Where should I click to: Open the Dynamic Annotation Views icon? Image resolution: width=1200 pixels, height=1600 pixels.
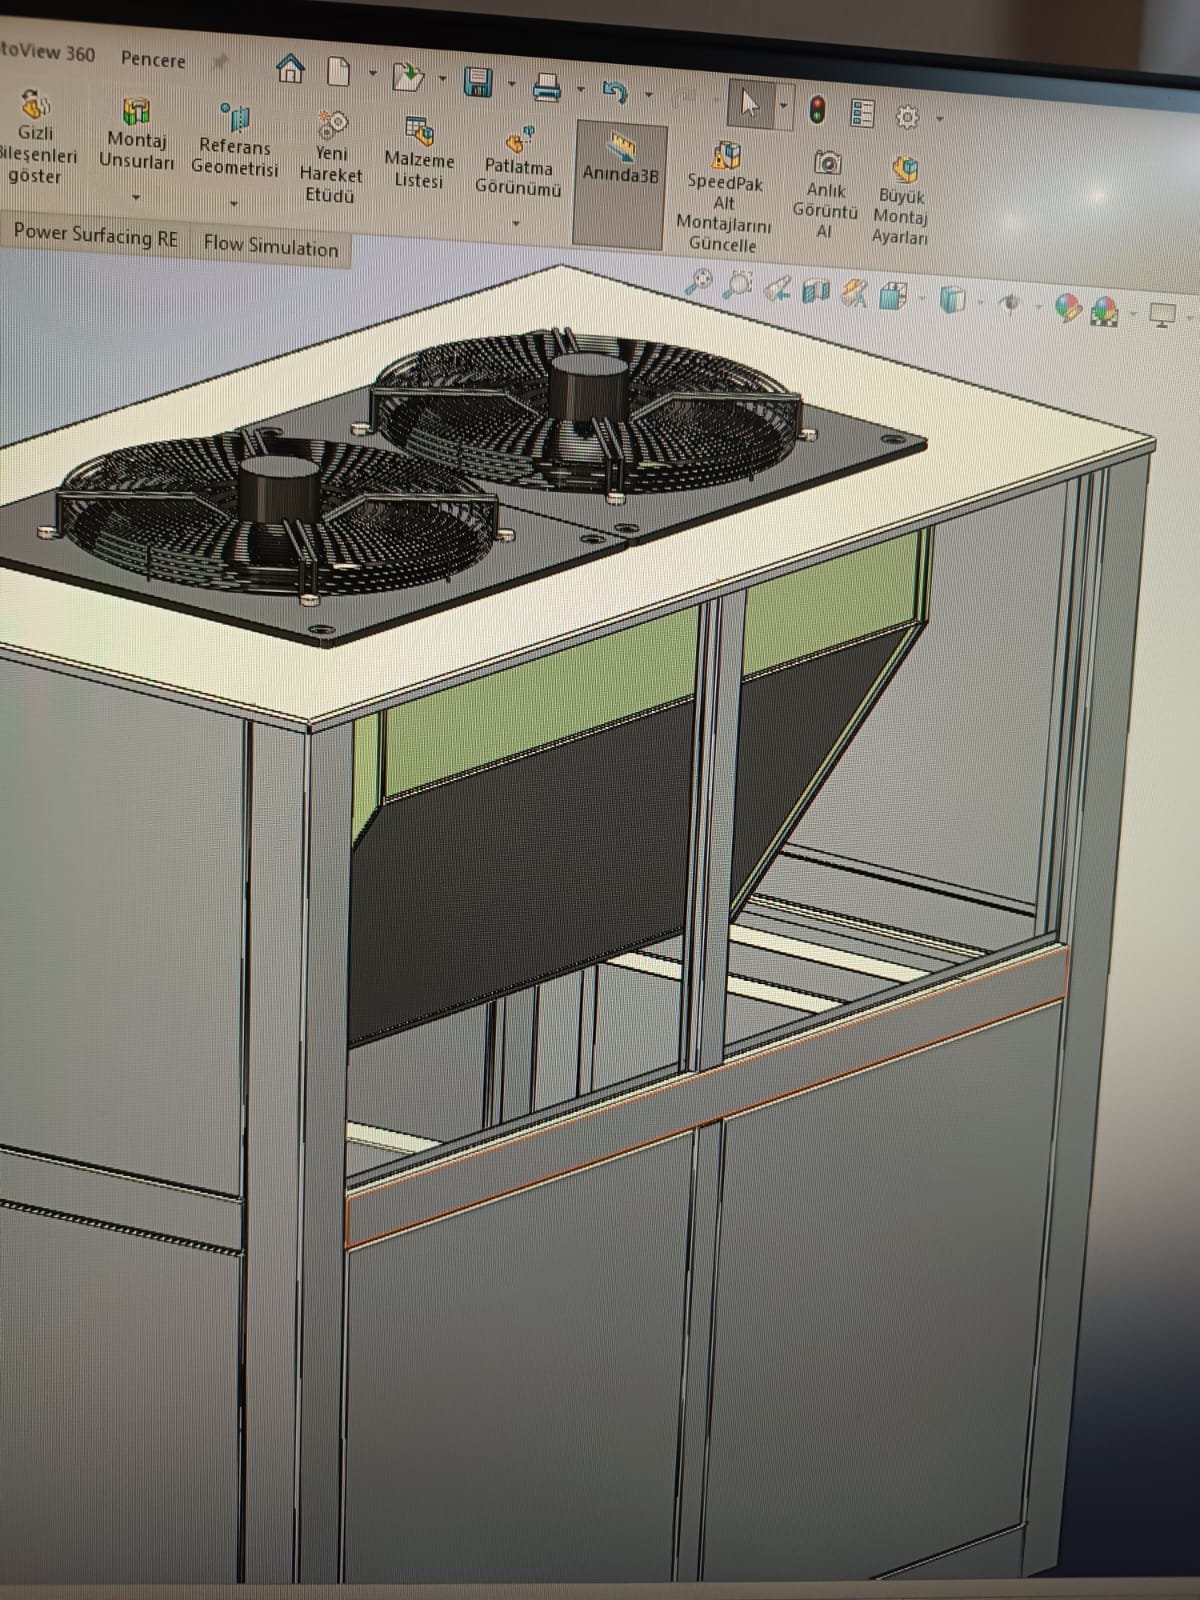pyautogui.click(x=854, y=294)
